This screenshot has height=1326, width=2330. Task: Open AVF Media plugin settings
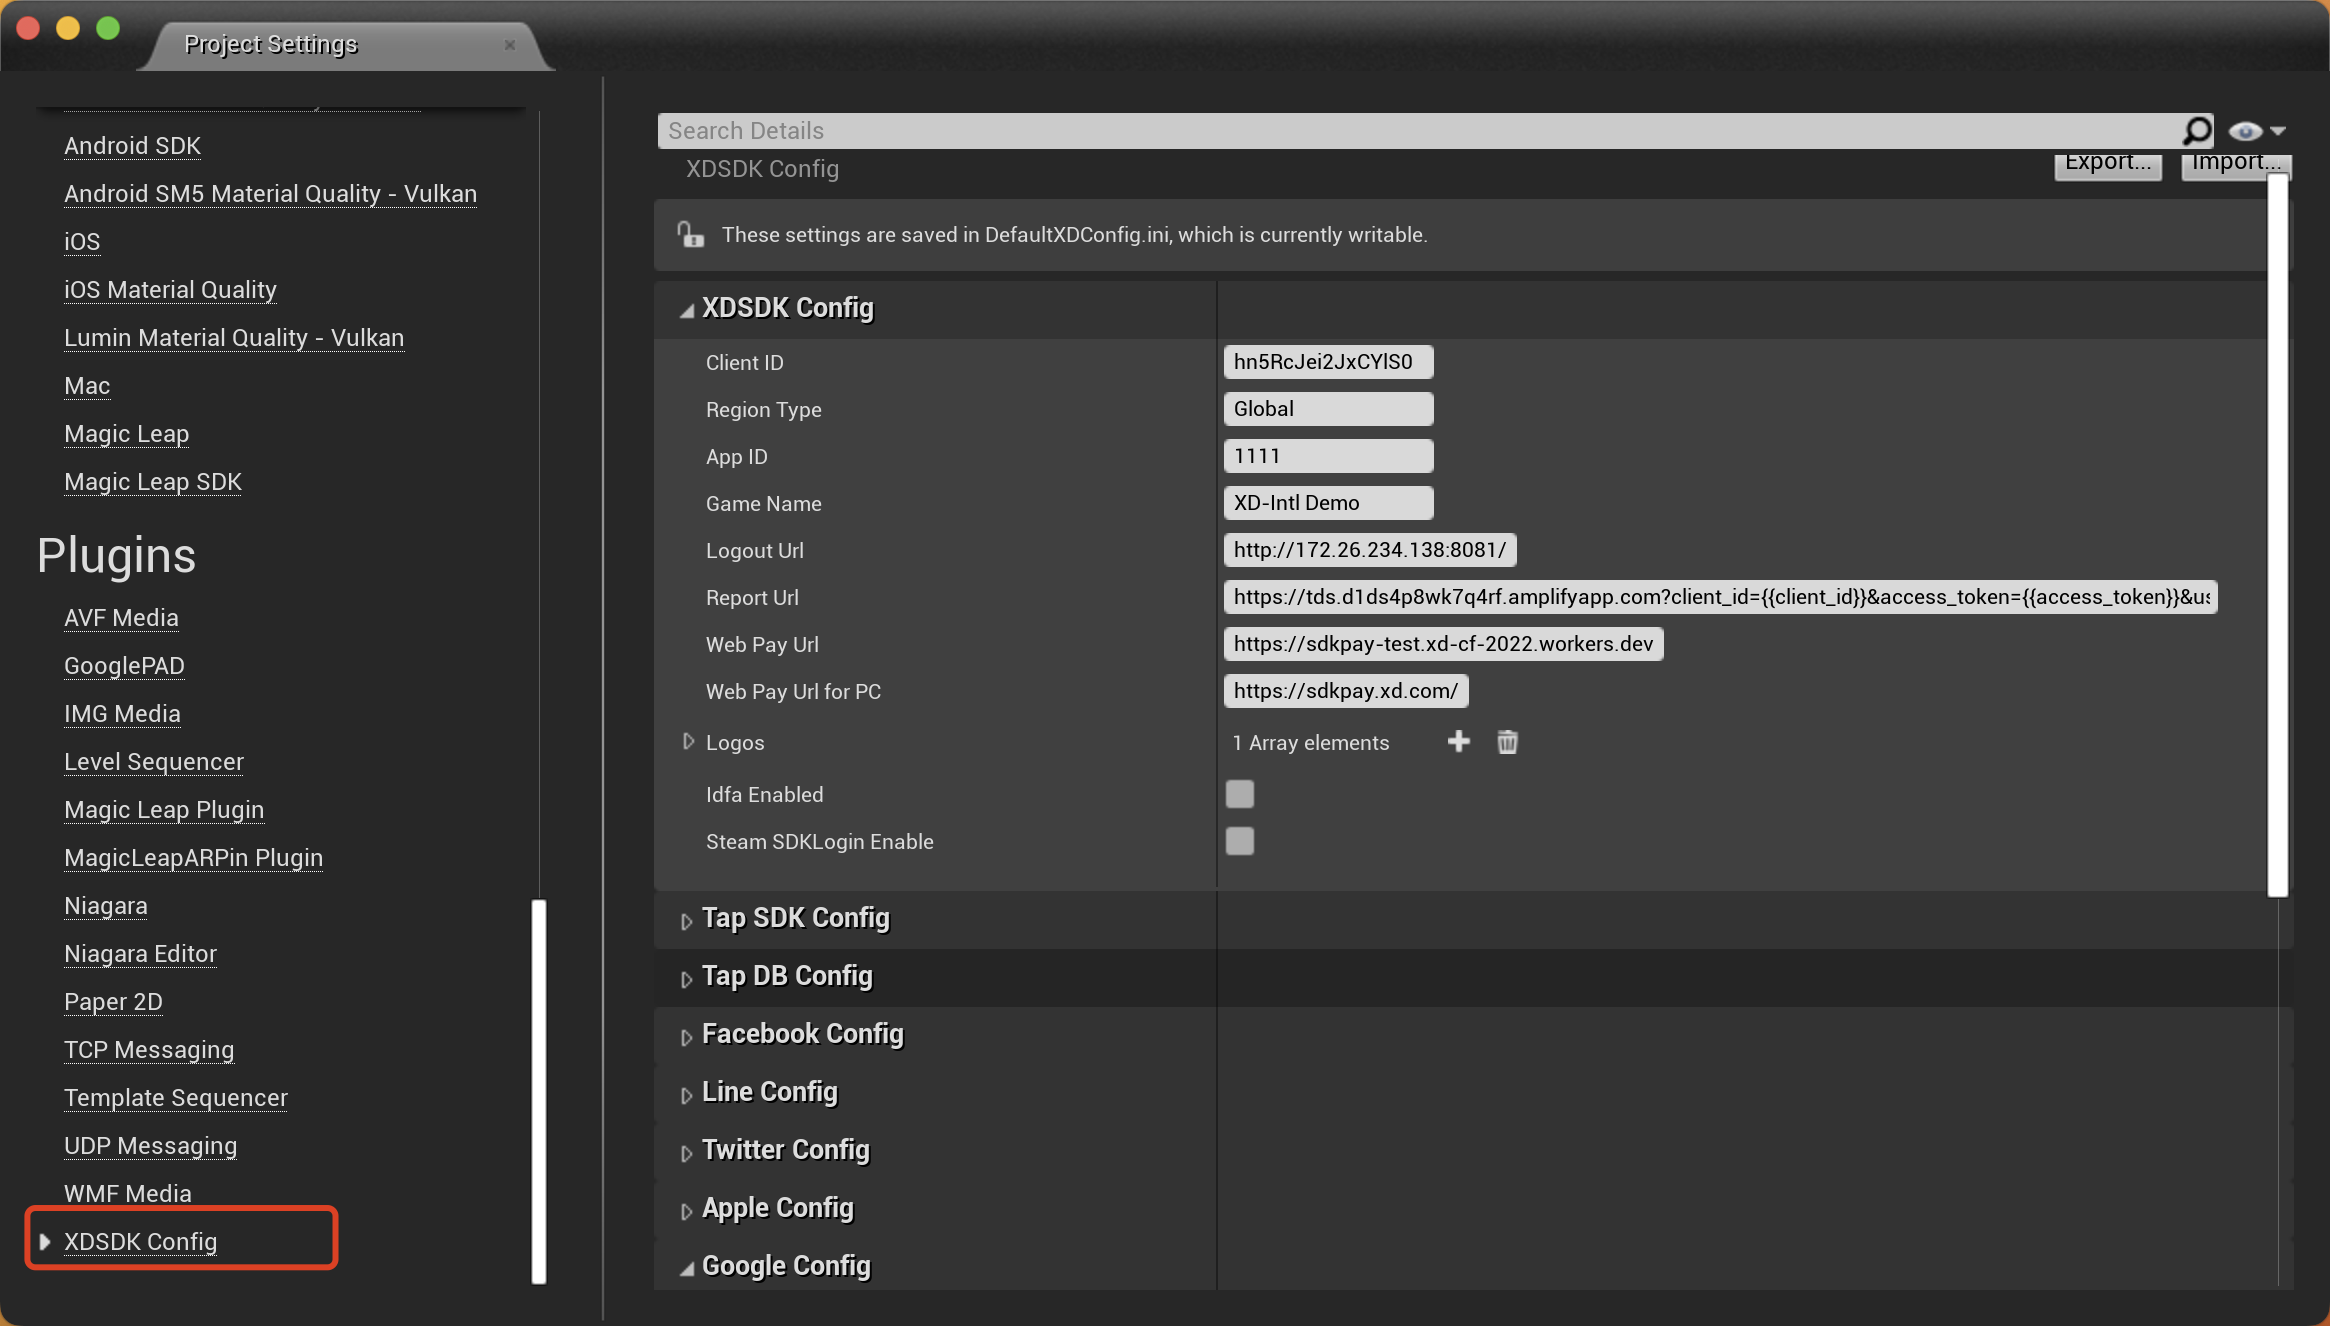[x=121, y=618]
